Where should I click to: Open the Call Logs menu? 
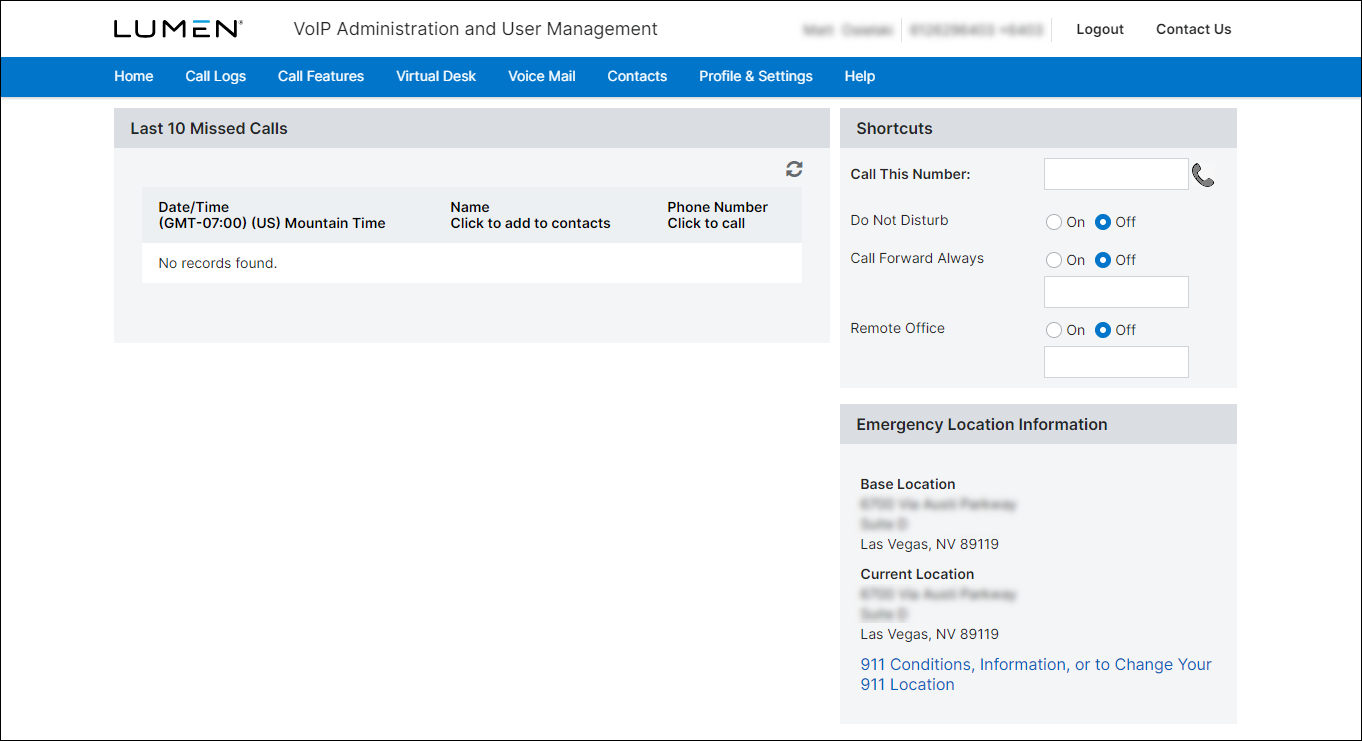(x=215, y=76)
